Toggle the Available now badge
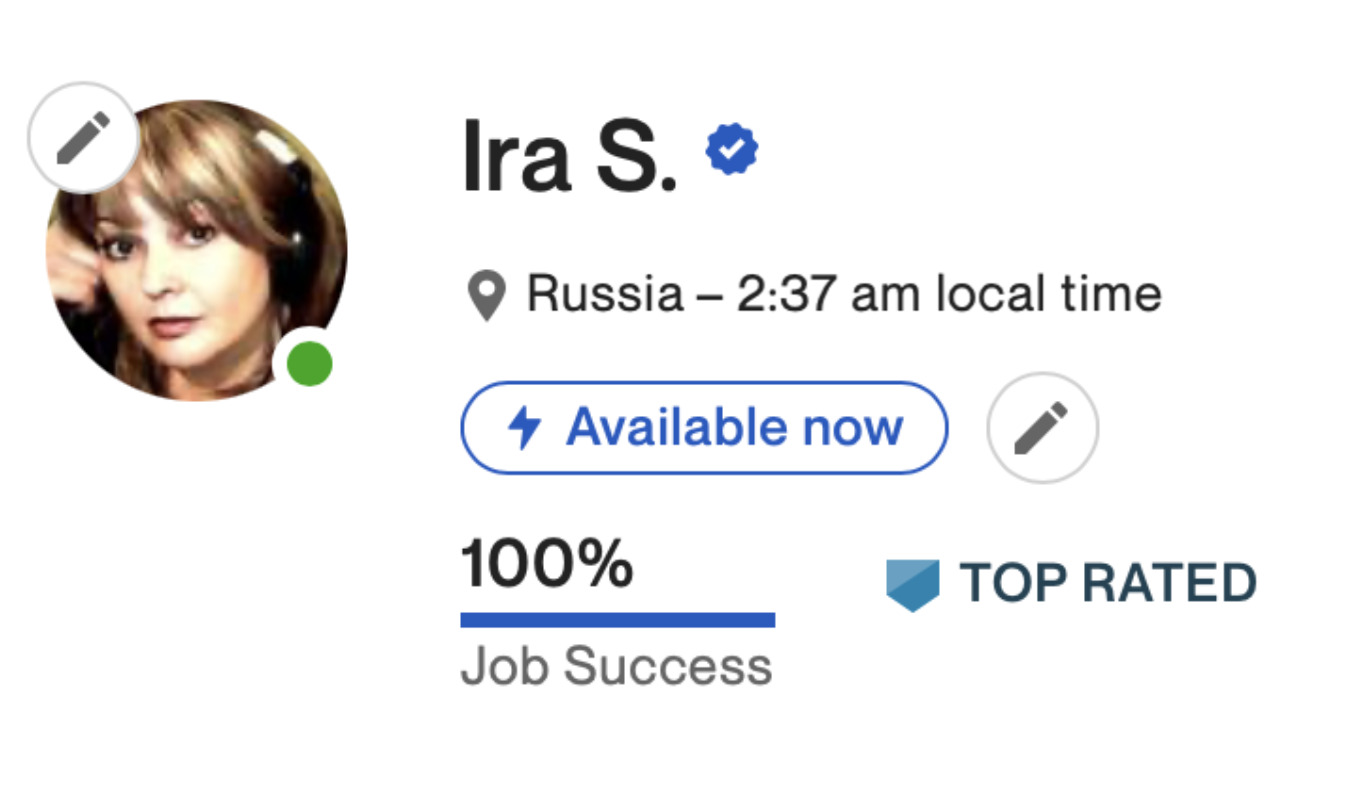This screenshot has width=1348, height=798. [x=703, y=428]
